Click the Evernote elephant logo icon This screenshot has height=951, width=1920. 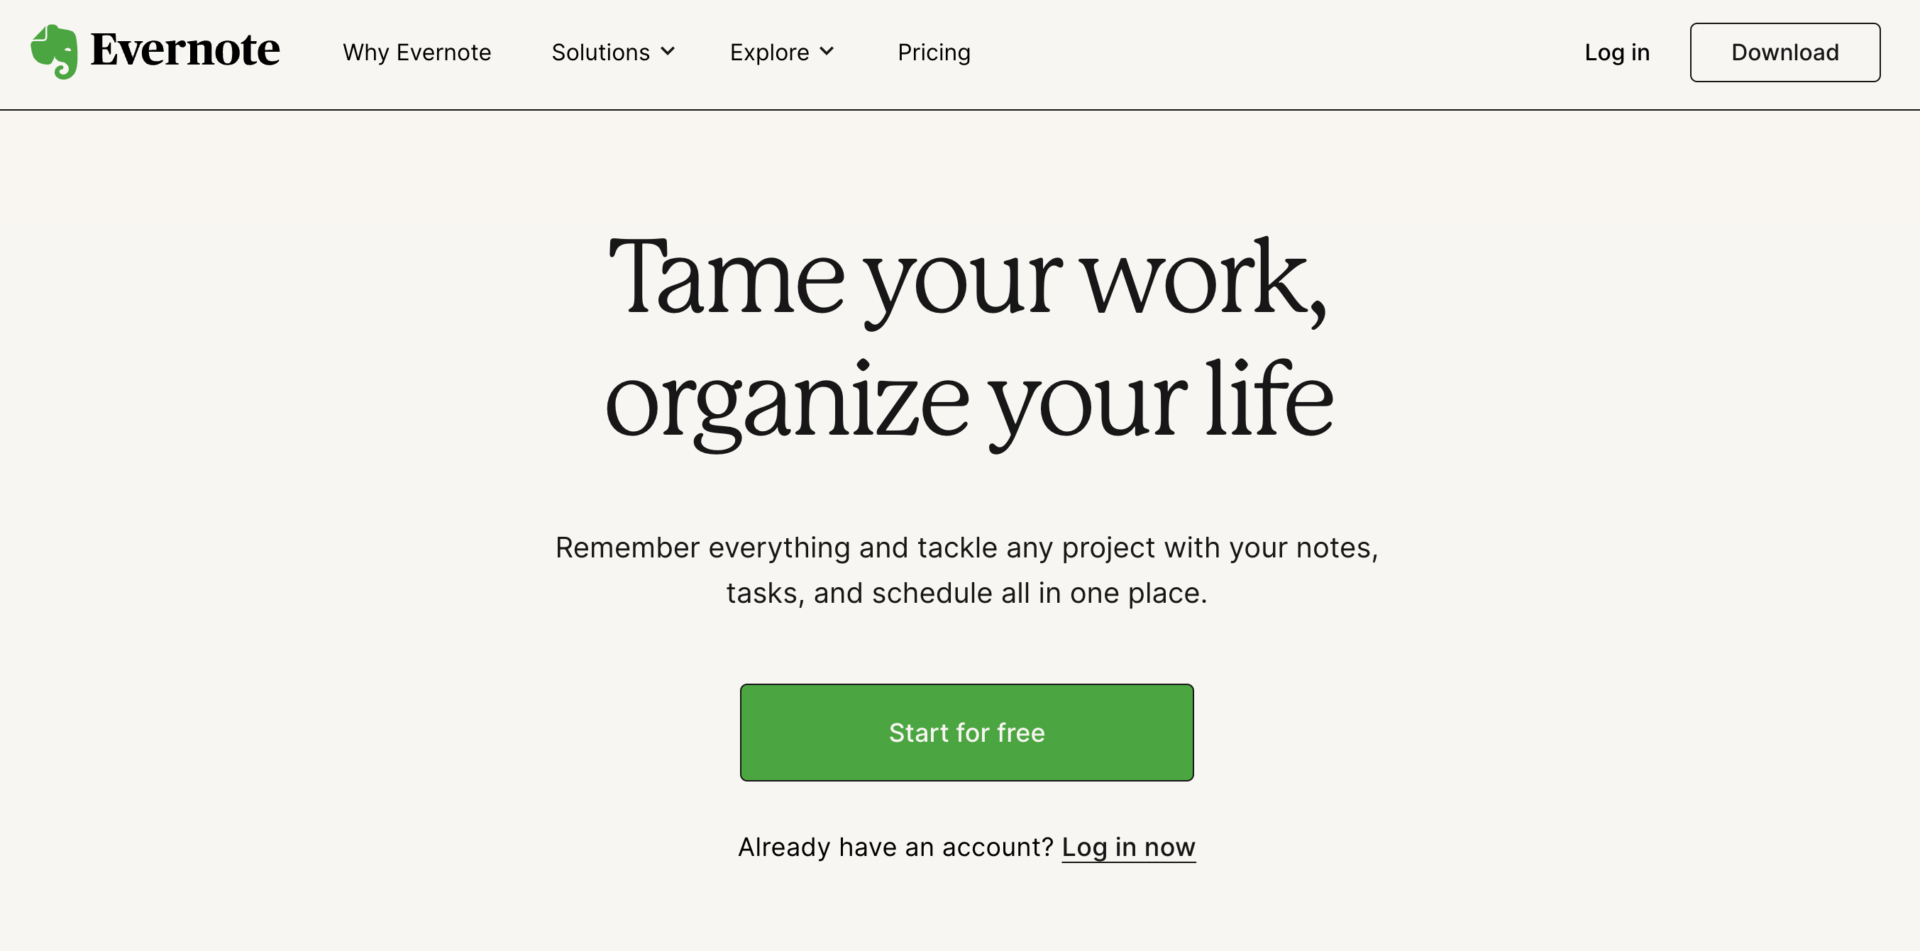point(54,50)
